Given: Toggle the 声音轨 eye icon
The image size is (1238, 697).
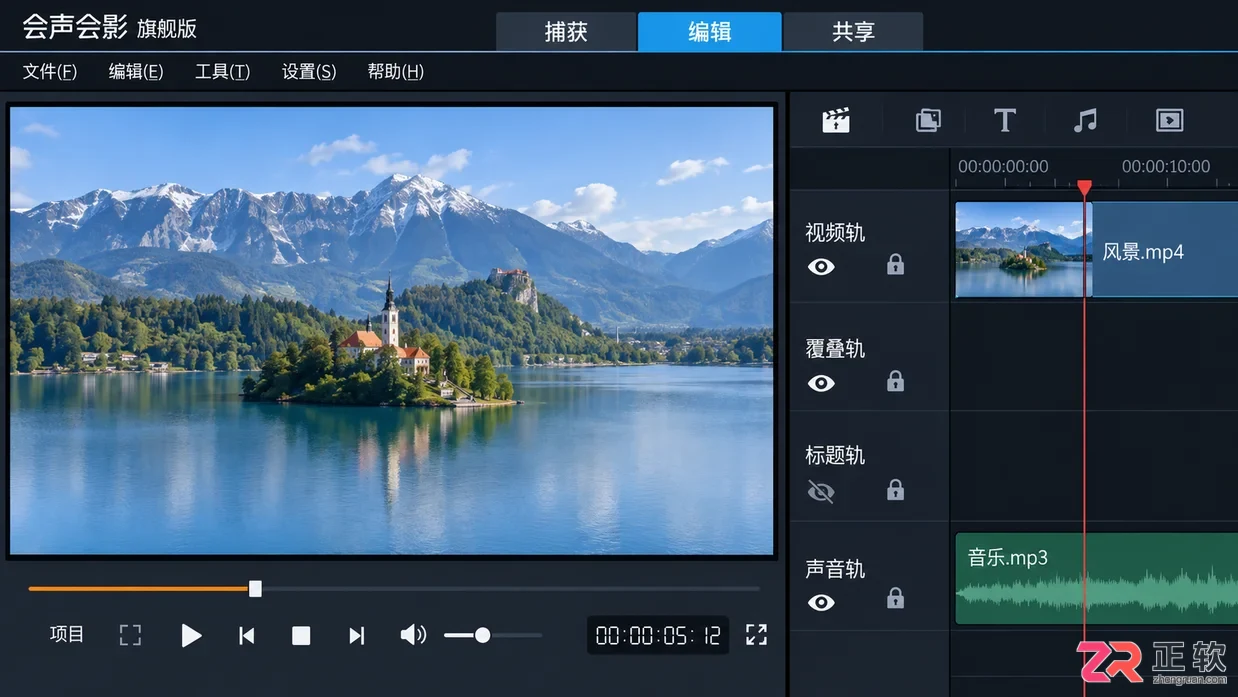Looking at the screenshot, I should click(x=821, y=602).
